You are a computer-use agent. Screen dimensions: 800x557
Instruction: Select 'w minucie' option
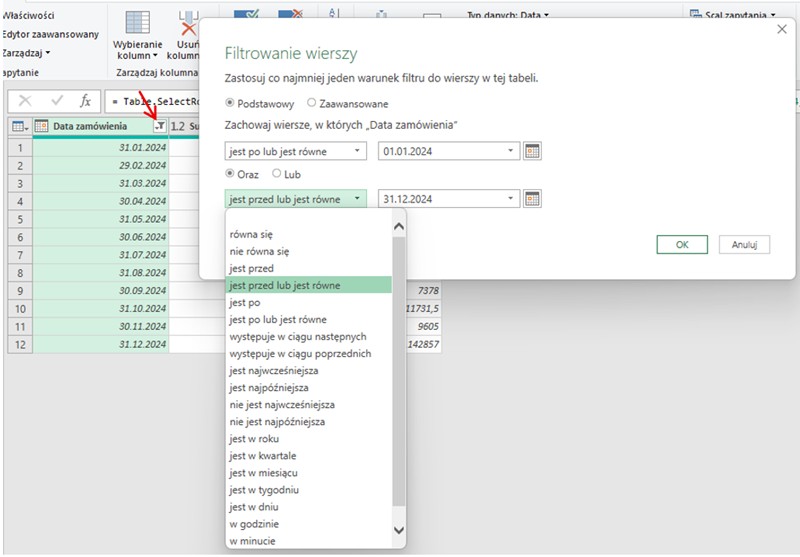click(308, 541)
